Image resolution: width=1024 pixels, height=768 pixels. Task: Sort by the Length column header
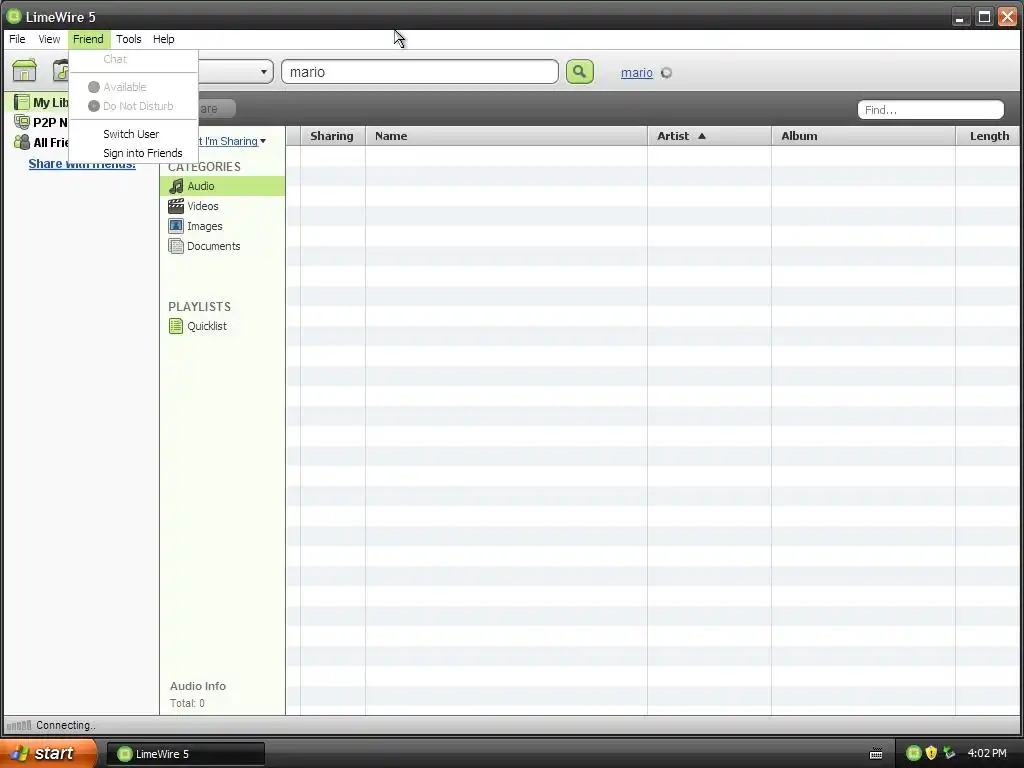click(x=989, y=136)
